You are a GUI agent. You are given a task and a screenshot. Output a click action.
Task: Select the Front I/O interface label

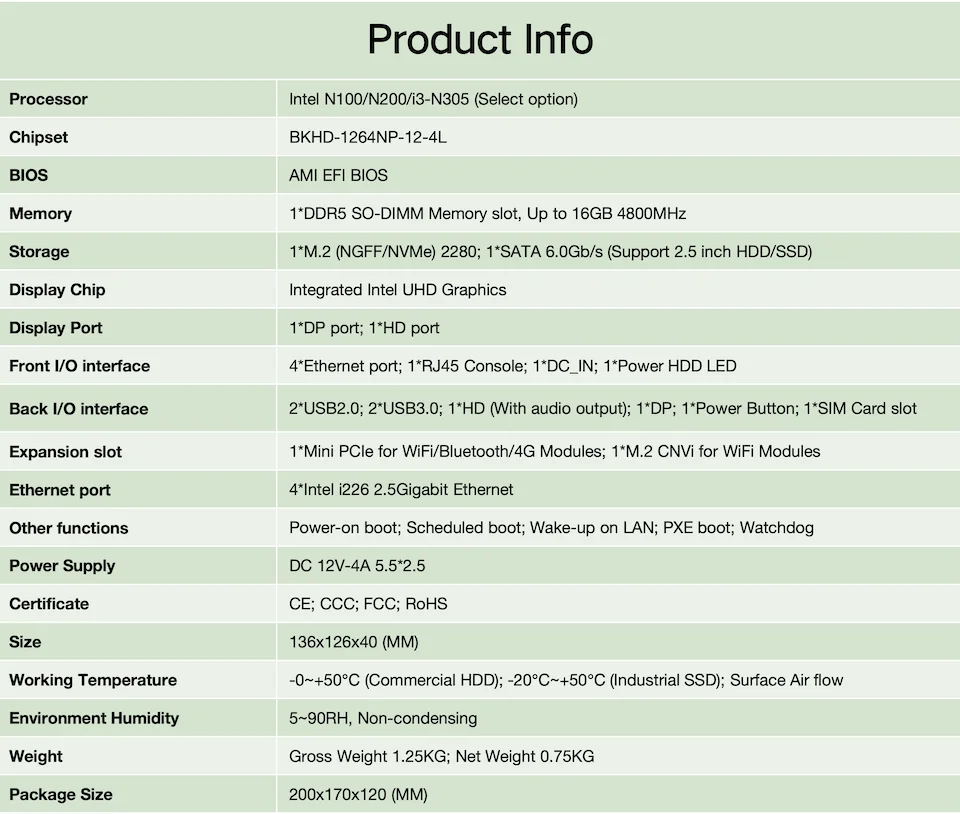79,366
